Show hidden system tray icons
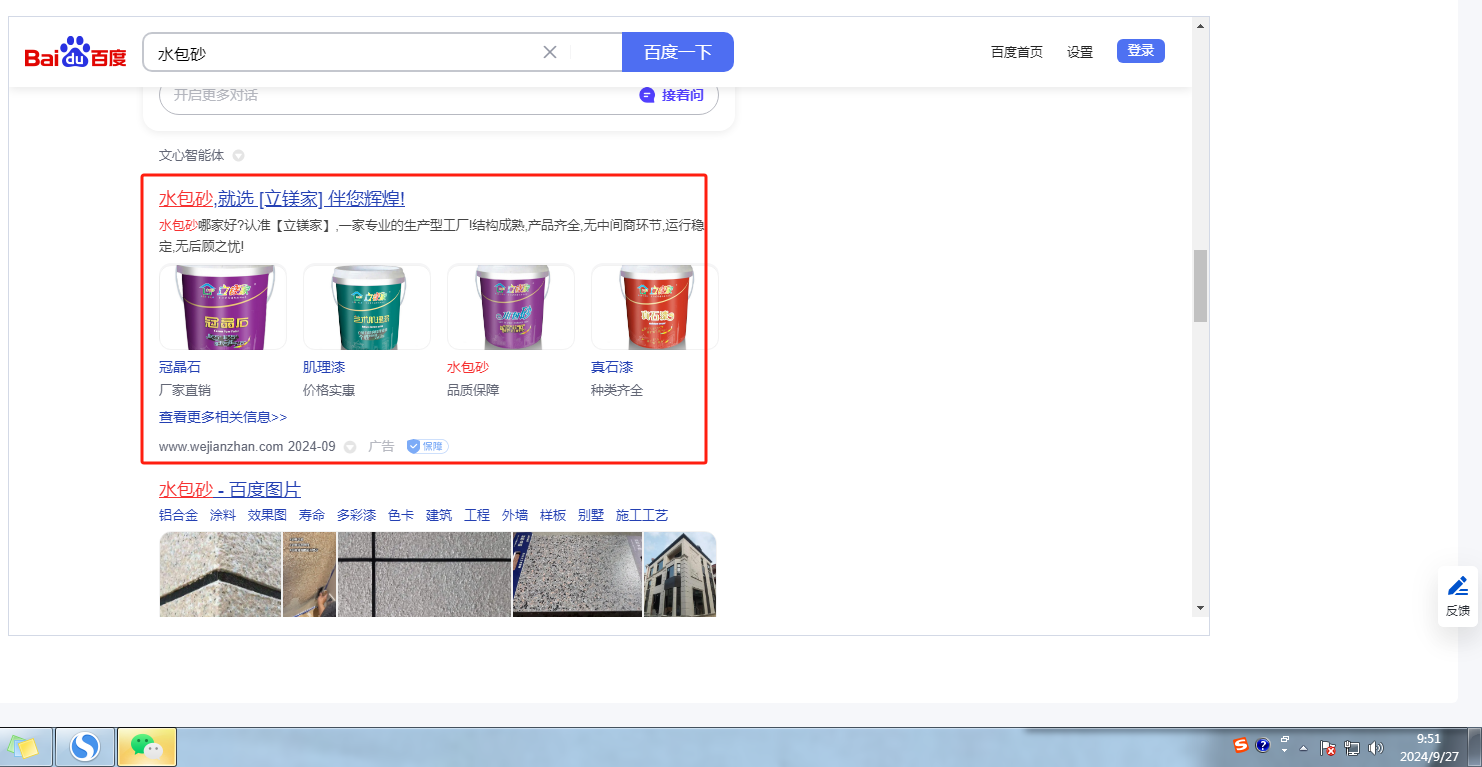 [x=1303, y=747]
